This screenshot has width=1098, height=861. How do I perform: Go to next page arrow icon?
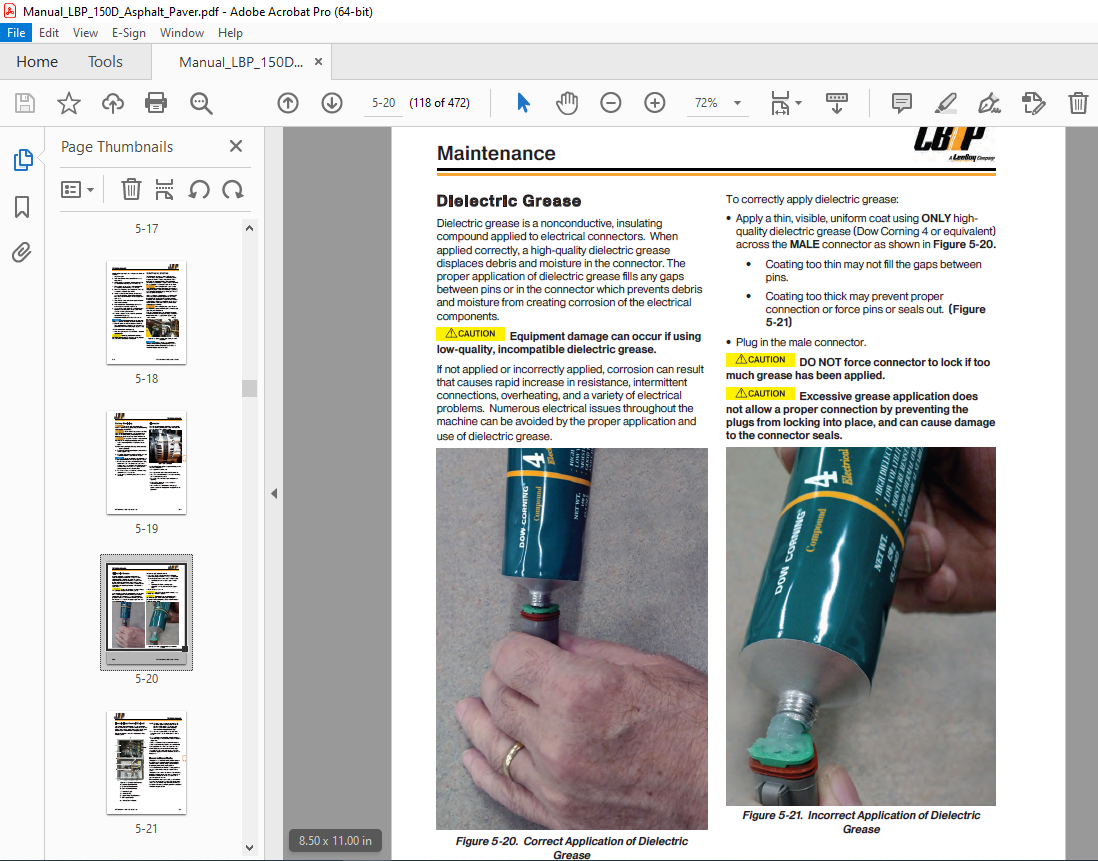click(x=332, y=104)
